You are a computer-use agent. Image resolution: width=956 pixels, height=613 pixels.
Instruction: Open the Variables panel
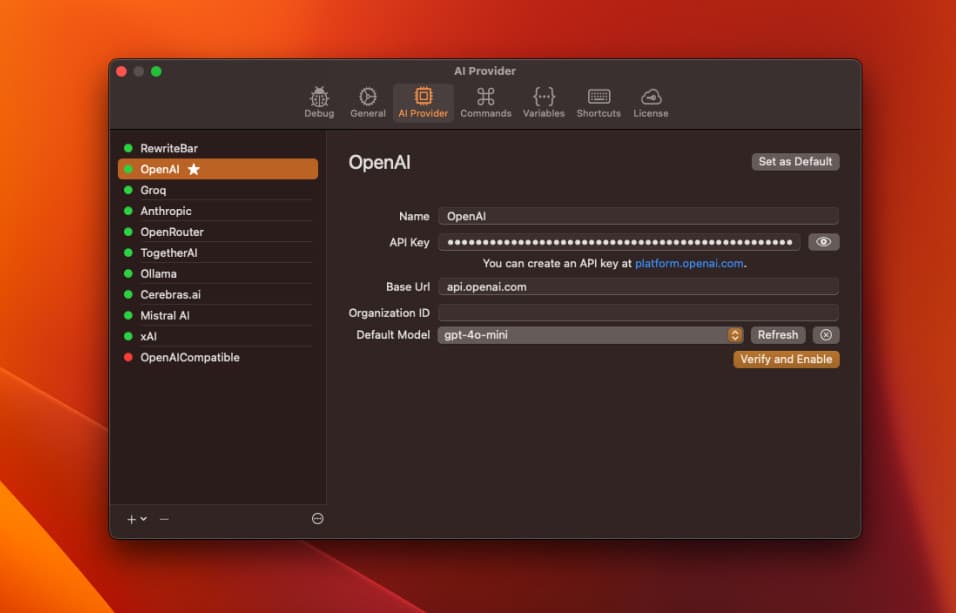(543, 101)
